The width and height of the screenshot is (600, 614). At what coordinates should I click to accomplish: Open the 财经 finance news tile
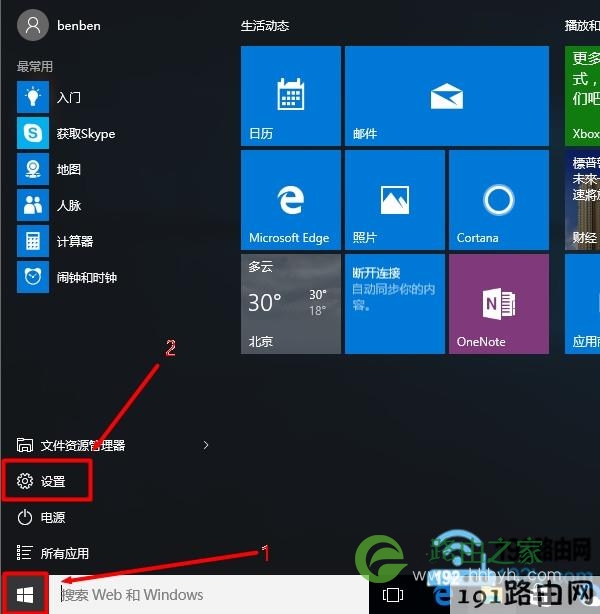tap(582, 200)
